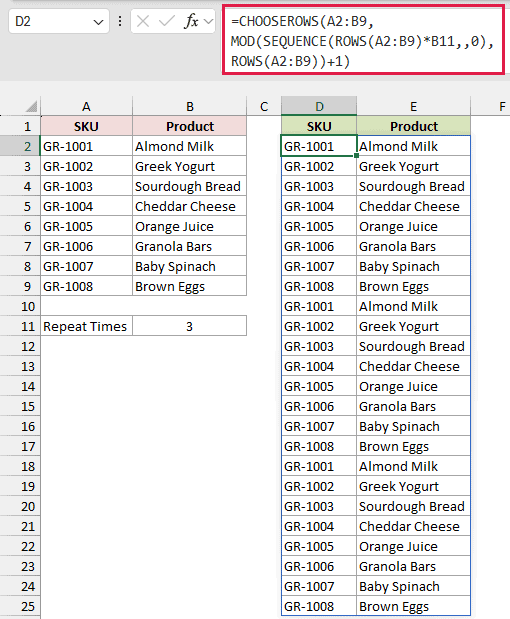Click the Cancel X icon in formula bar

click(143, 21)
